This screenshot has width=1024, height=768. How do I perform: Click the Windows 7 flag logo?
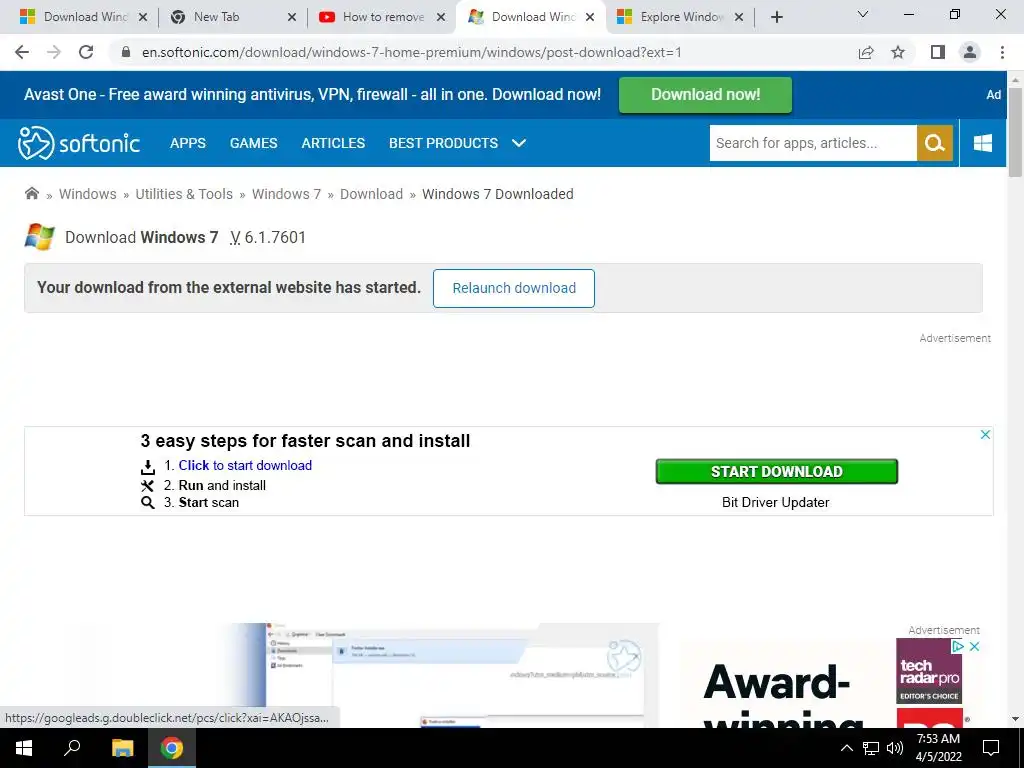tap(40, 237)
